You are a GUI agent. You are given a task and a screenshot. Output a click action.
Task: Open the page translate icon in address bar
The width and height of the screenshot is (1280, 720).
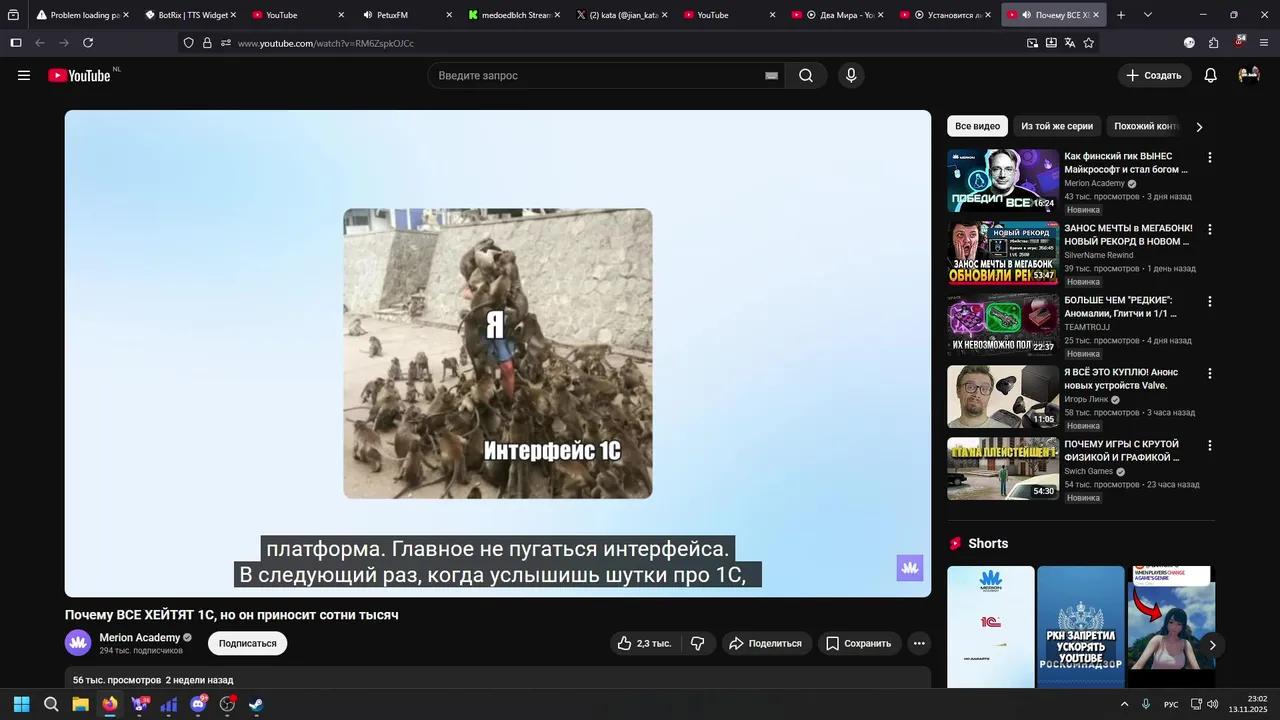1069,43
